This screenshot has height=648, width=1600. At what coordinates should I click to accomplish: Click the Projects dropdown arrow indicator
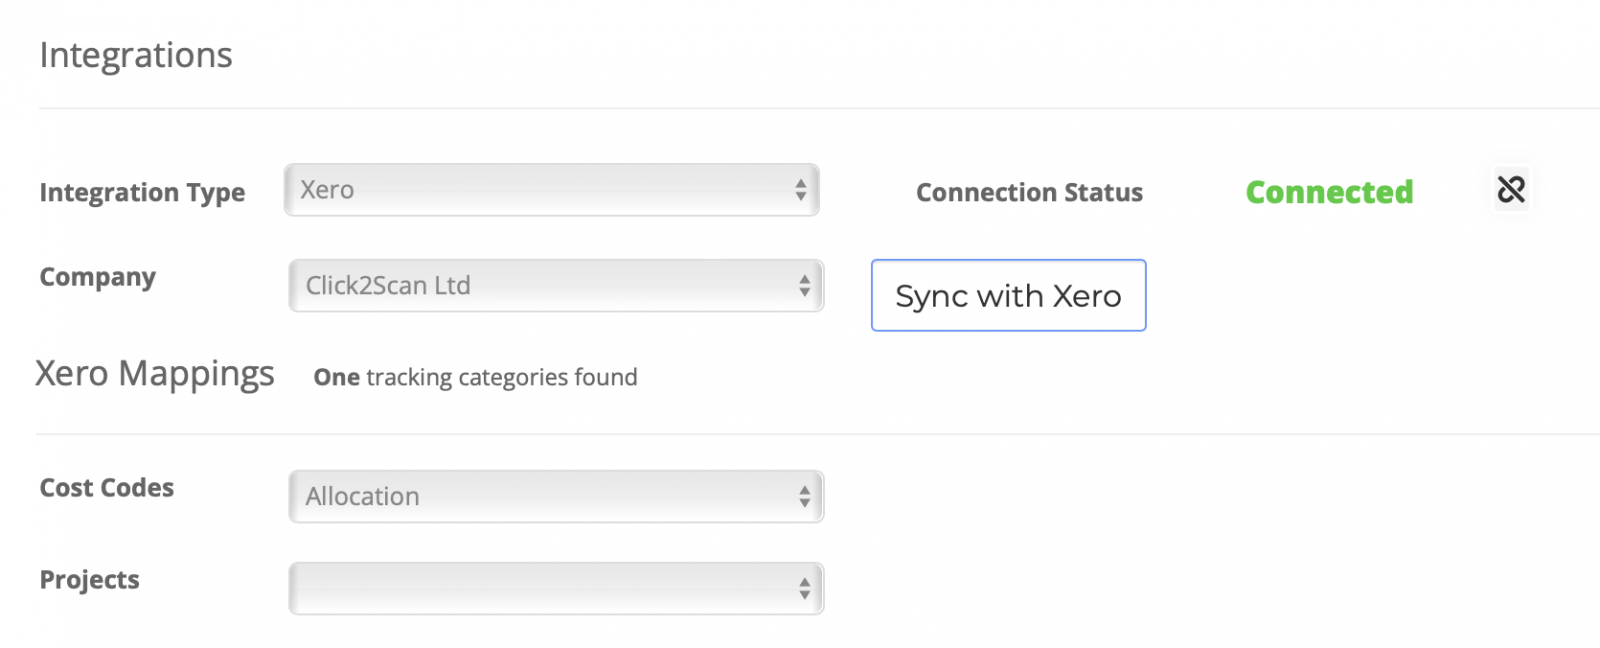[x=805, y=589]
